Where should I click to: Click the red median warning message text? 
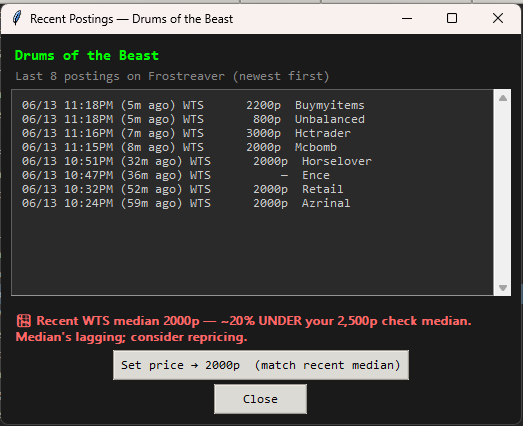pos(243,329)
